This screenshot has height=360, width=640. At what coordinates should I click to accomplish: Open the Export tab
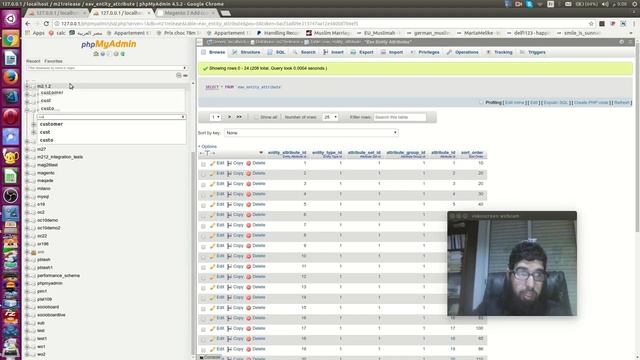coord(362,52)
